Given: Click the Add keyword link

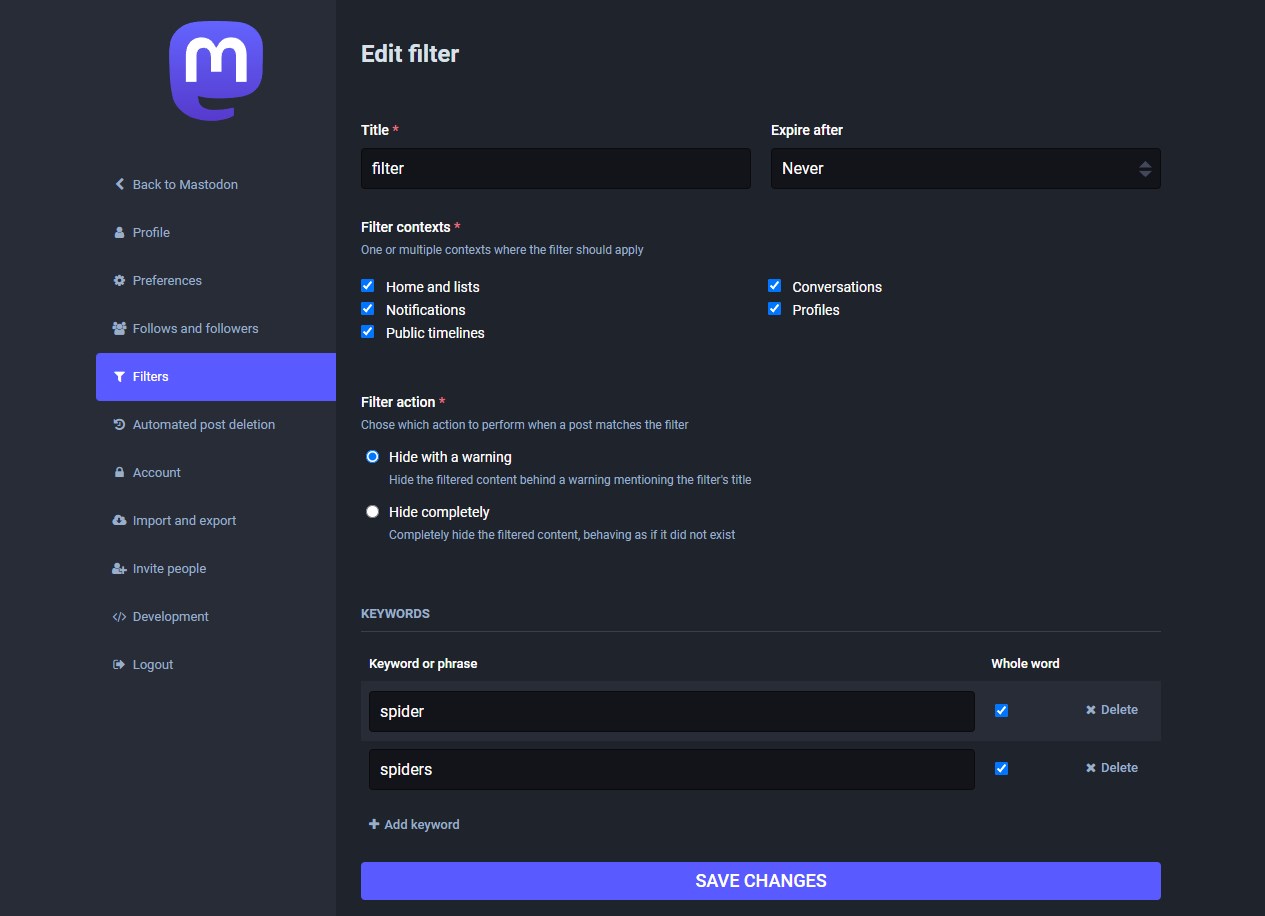Looking at the screenshot, I should (x=414, y=824).
